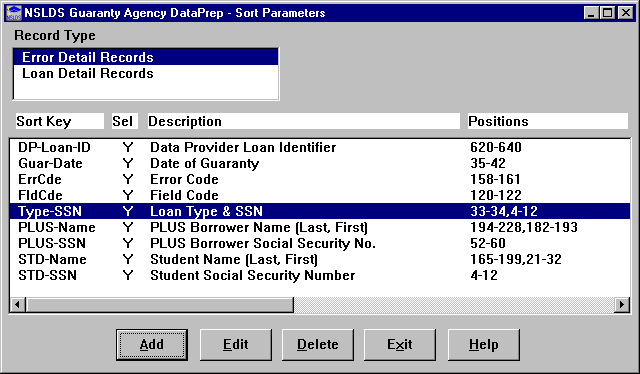Select the PLUS-SSN sort key row
Image resolution: width=640 pixels, height=374 pixels.
point(320,243)
